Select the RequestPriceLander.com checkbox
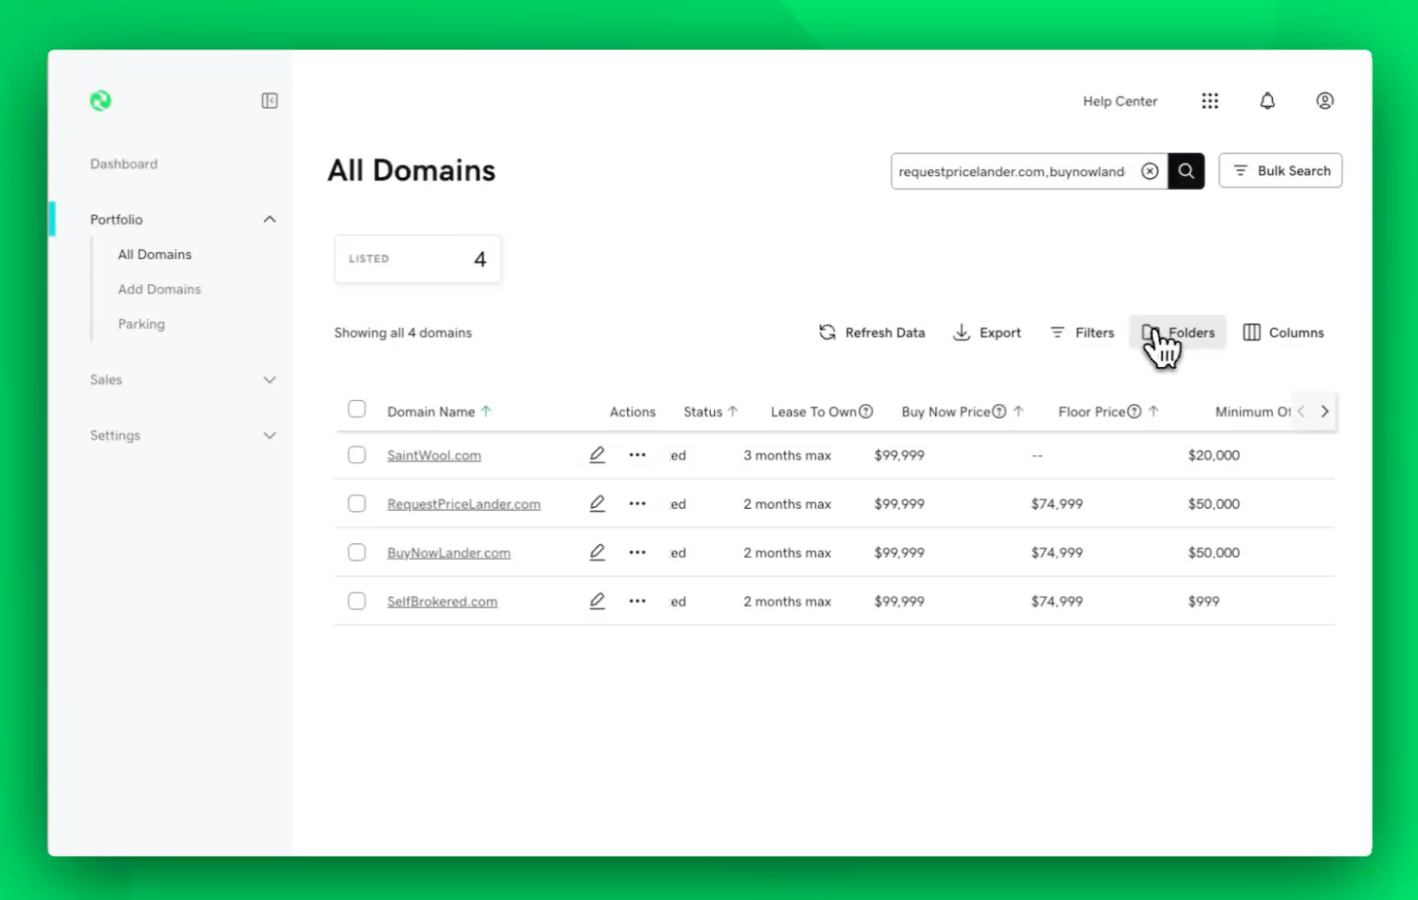Screen dimensions: 1418x900 click(x=357, y=504)
